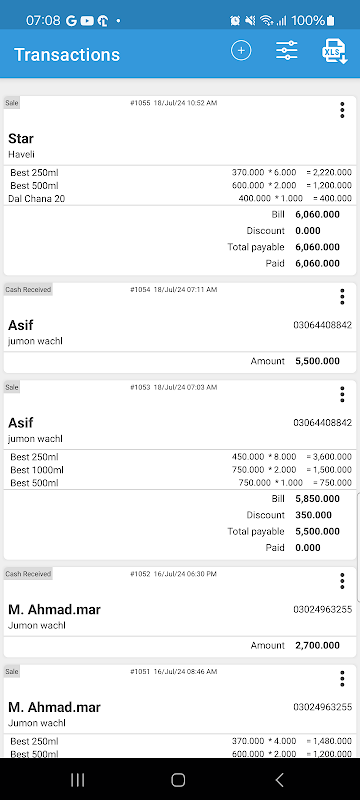
Task: Open three-dot menu for Star sale #1055
Action: click(342, 110)
